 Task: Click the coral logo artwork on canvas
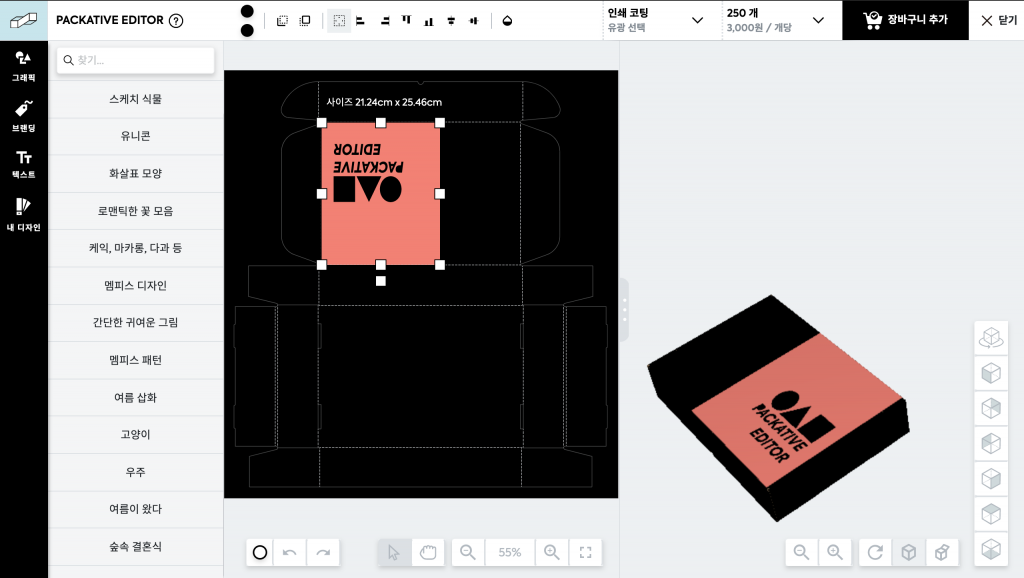pos(381,194)
